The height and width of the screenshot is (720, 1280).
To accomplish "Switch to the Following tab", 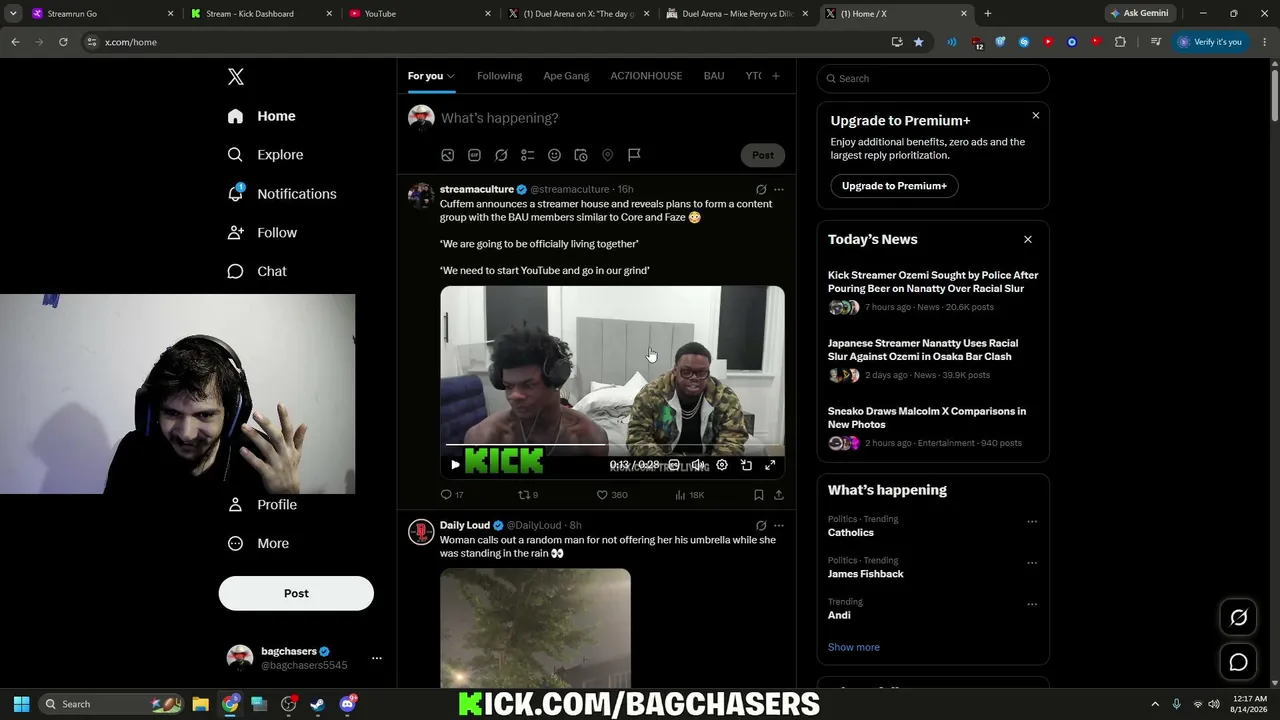I will point(499,76).
